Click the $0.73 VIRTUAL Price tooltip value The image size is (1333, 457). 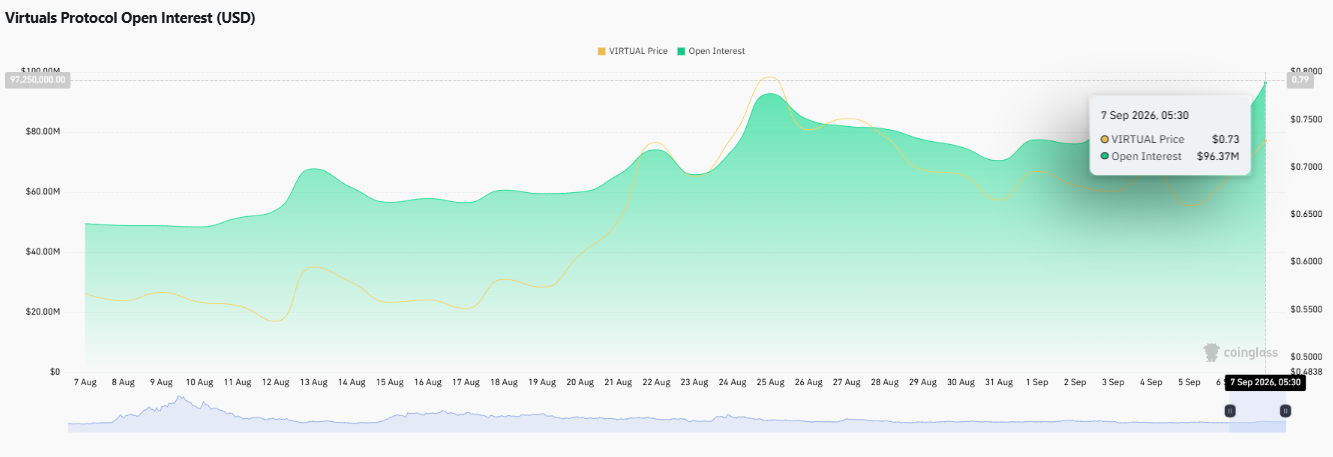click(1226, 139)
